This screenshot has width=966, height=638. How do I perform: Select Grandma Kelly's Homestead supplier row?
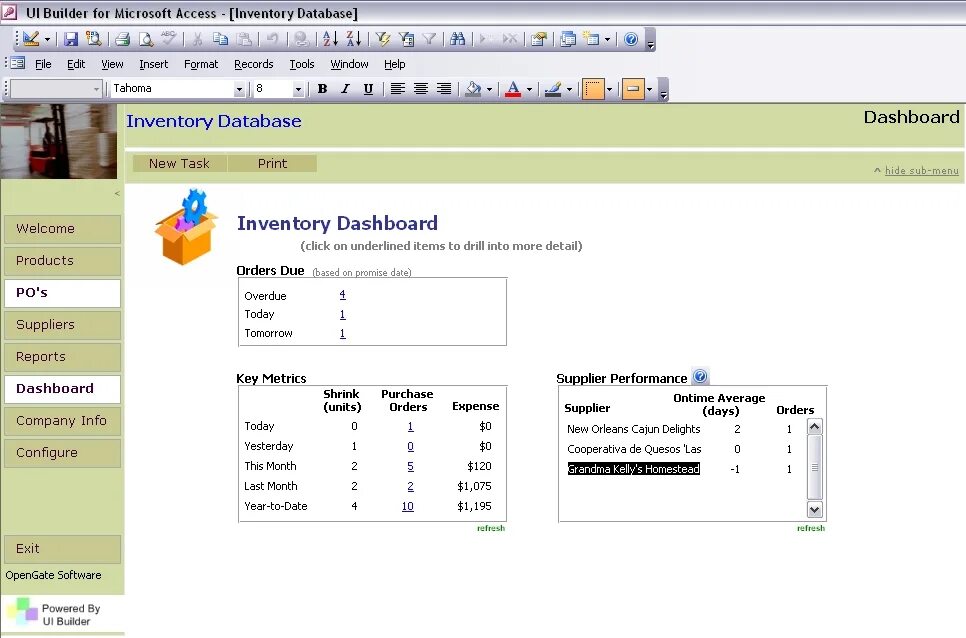(633, 469)
